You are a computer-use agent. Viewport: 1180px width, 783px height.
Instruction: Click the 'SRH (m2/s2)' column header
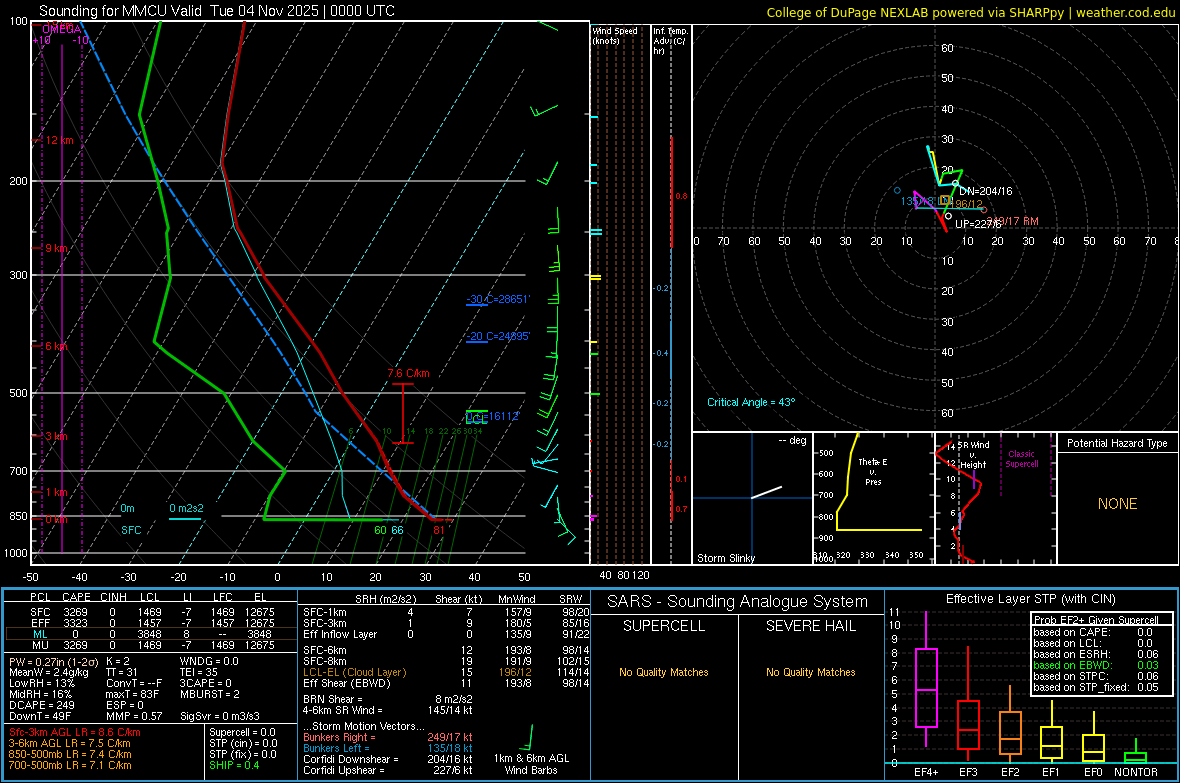click(385, 599)
